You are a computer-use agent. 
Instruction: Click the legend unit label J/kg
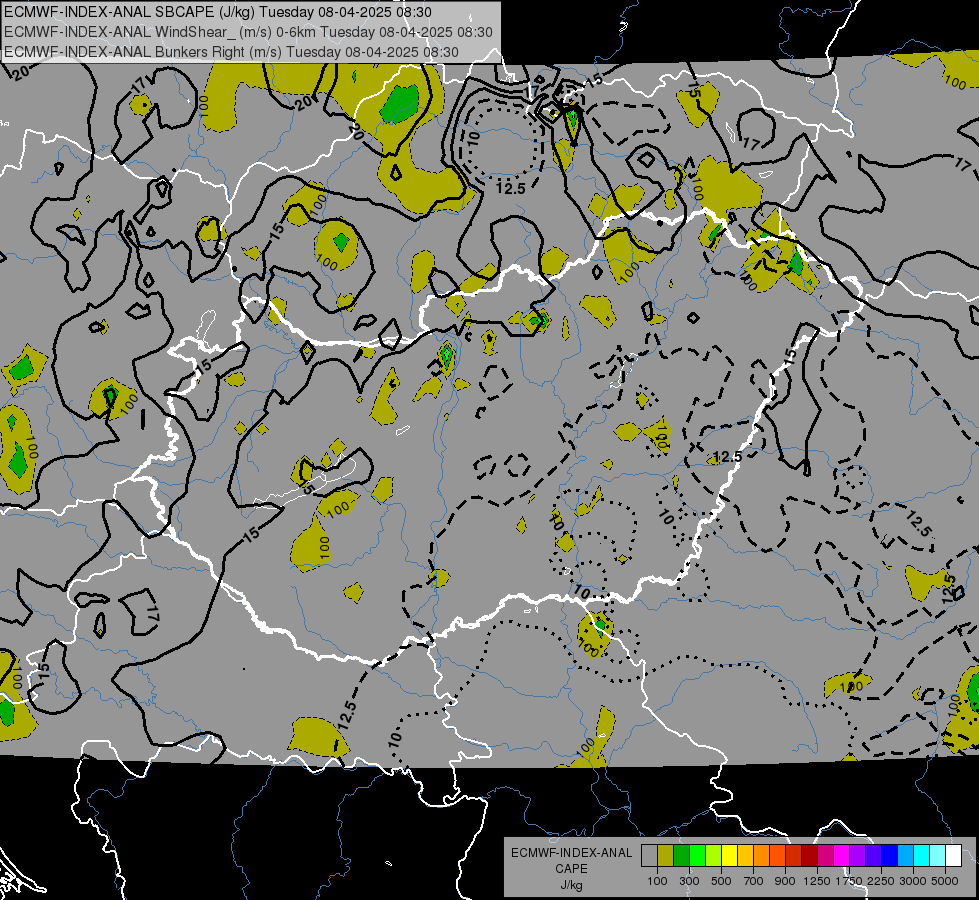(x=571, y=885)
